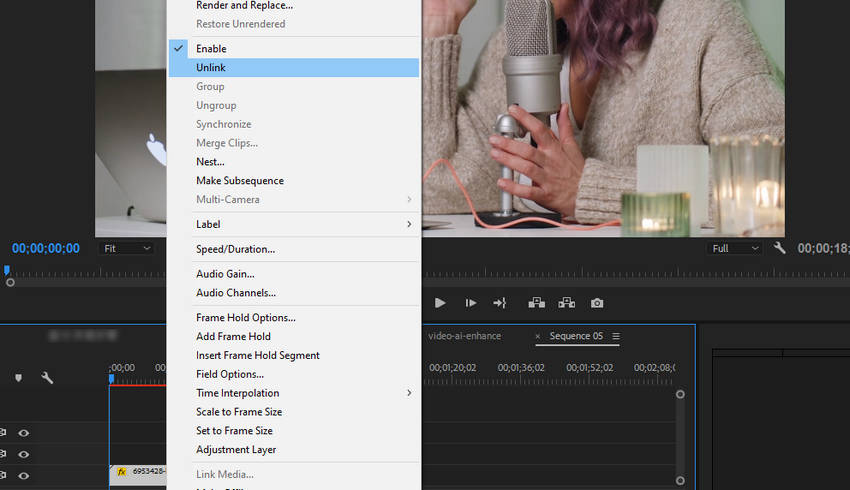Click ruler time label 00;01;20;02

click(453, 368)
